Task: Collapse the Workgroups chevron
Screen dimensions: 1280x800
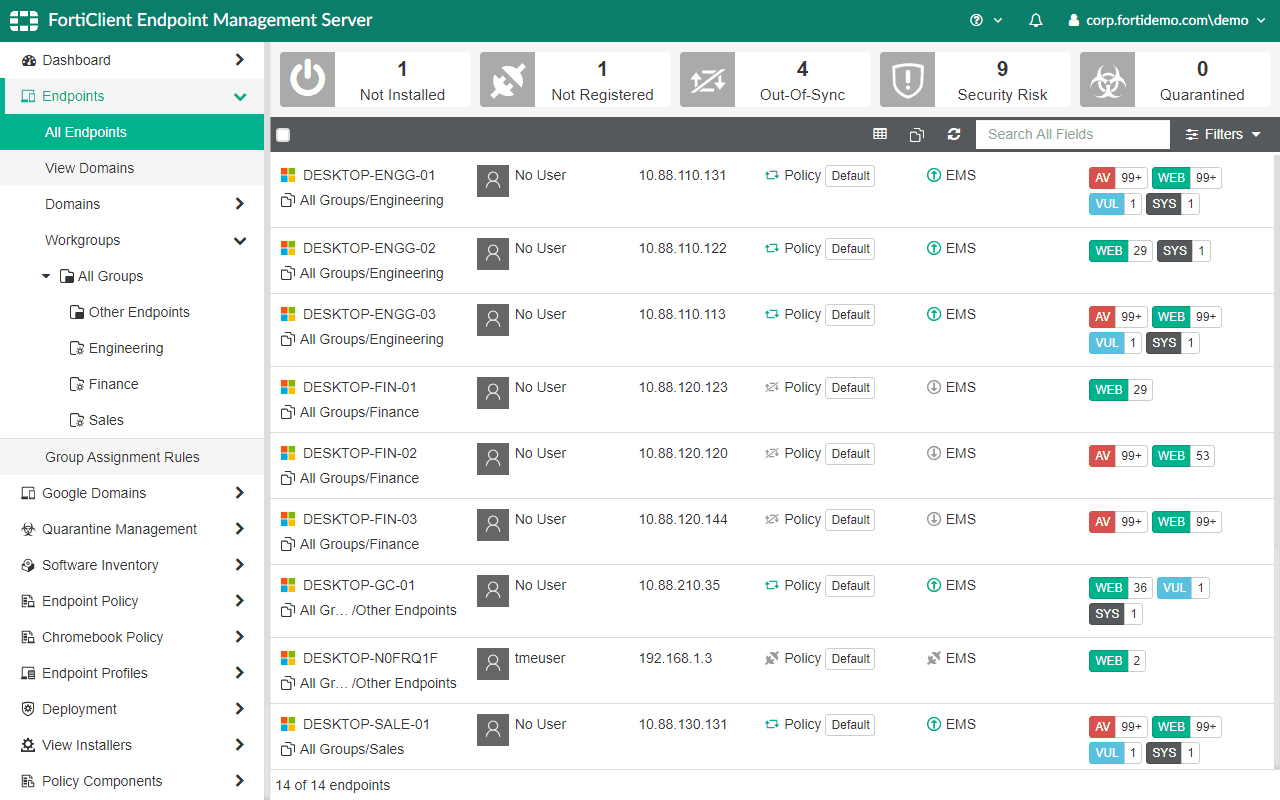Action: pos(240,240)
